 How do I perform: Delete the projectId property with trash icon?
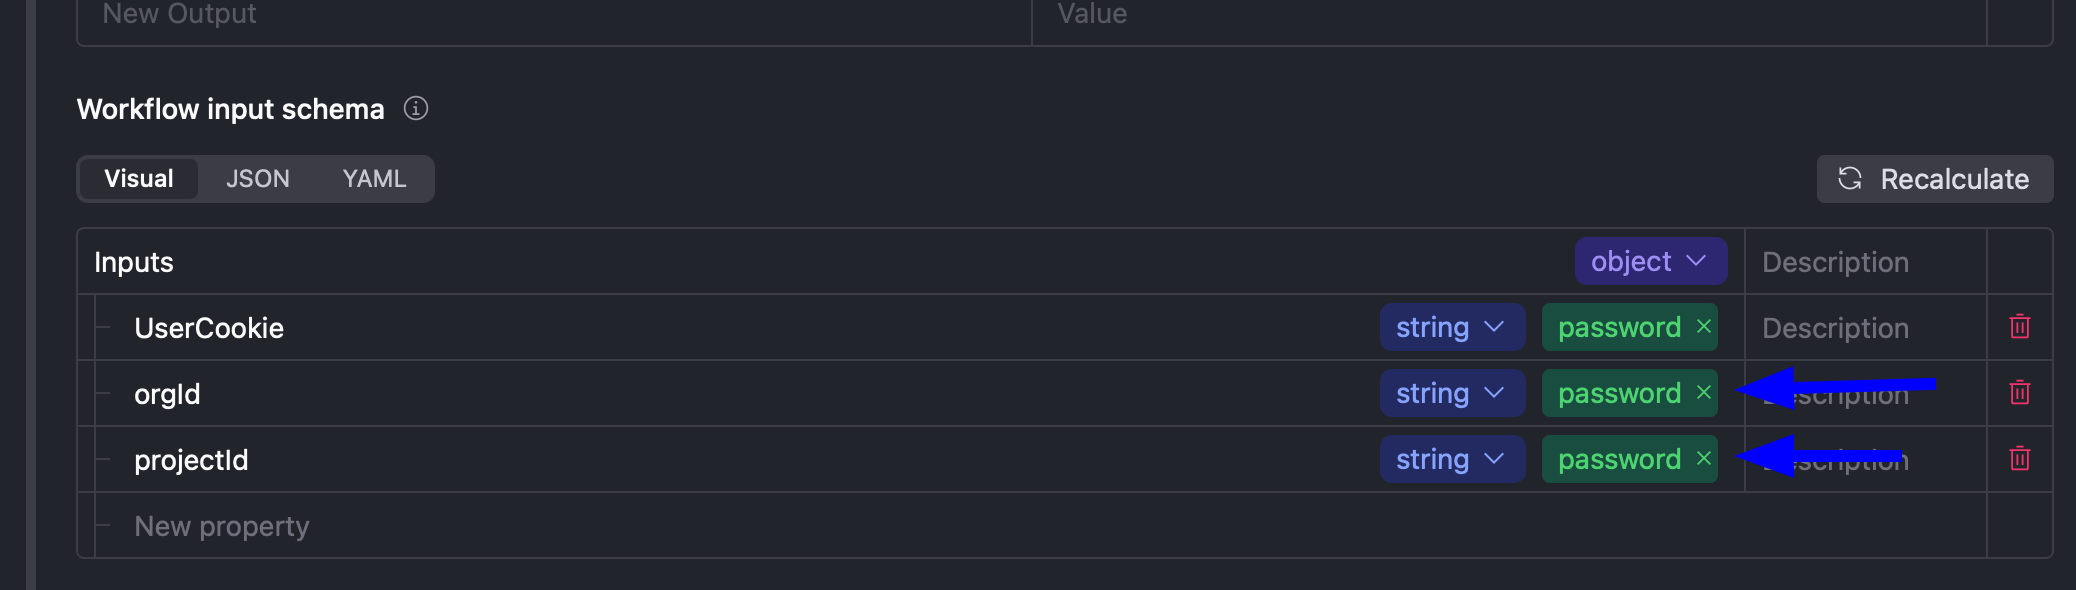point(2019,459)
